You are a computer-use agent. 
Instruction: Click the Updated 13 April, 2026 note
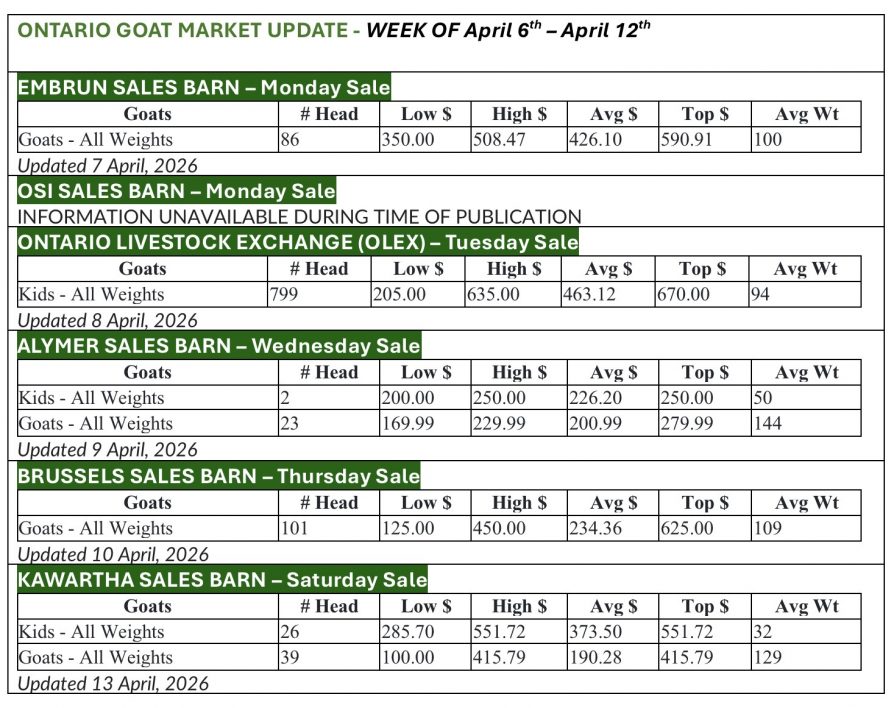pos(113,684)
